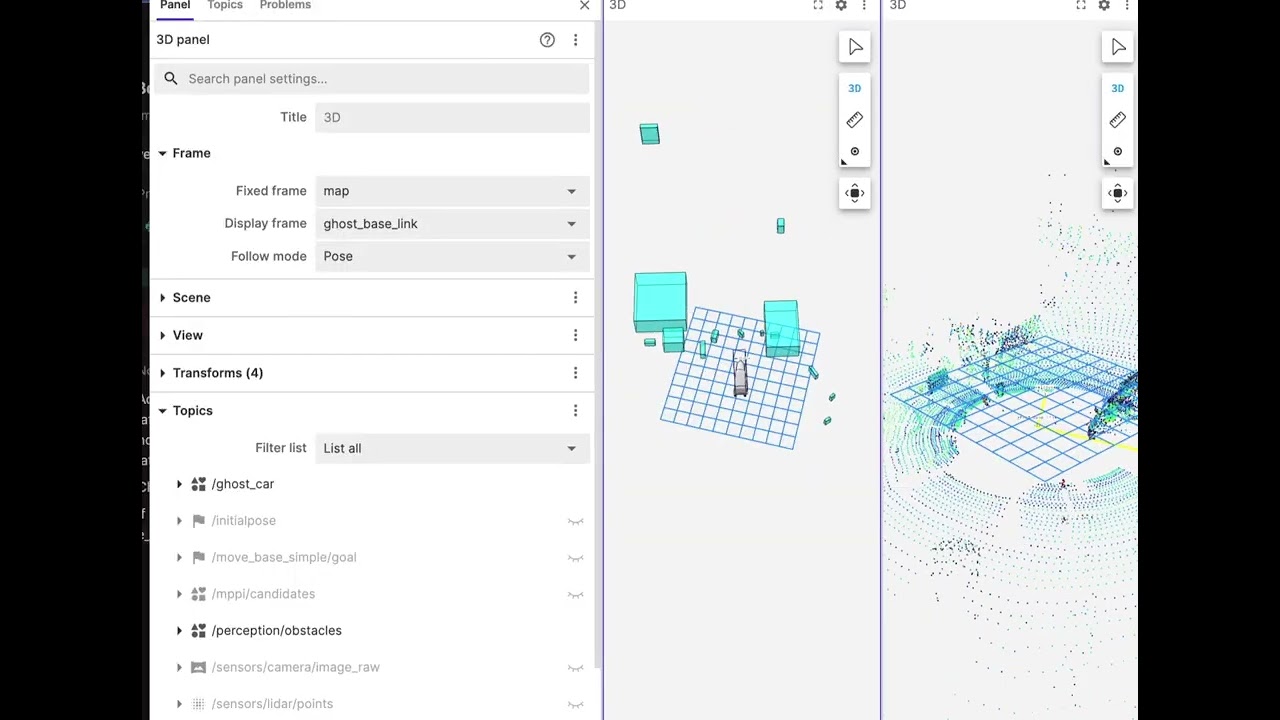Close the panel settings sidebar
This screenshot has height=720, width=1280.
(585, 6)
